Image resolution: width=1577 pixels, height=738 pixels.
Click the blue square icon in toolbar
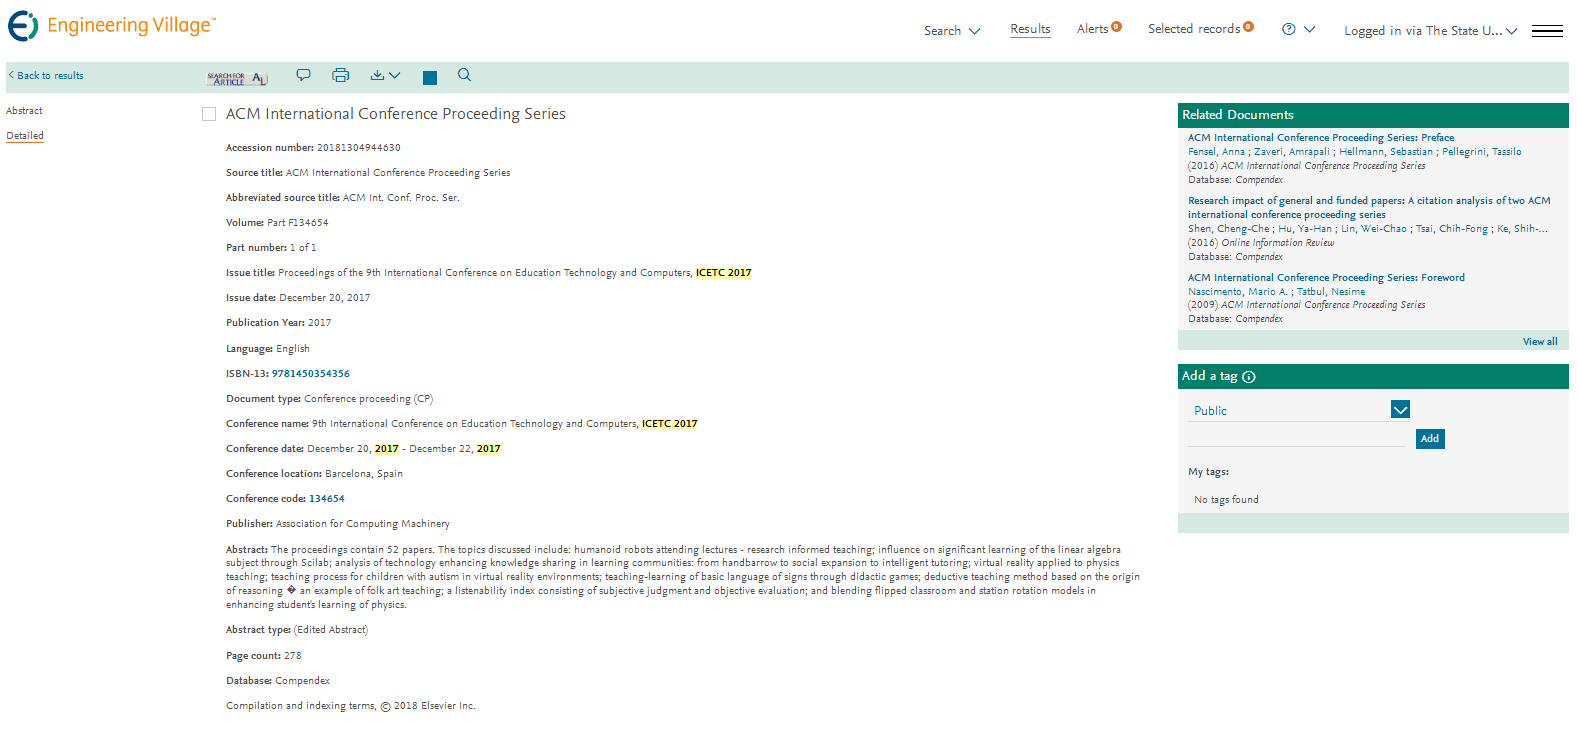pos(430,78)
